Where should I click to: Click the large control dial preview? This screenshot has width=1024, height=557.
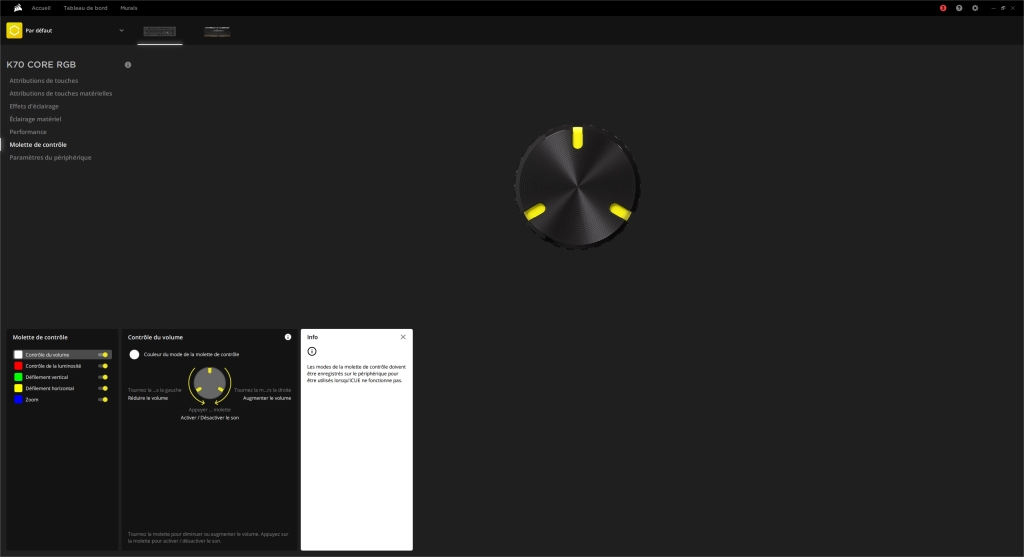click(577, 188)
